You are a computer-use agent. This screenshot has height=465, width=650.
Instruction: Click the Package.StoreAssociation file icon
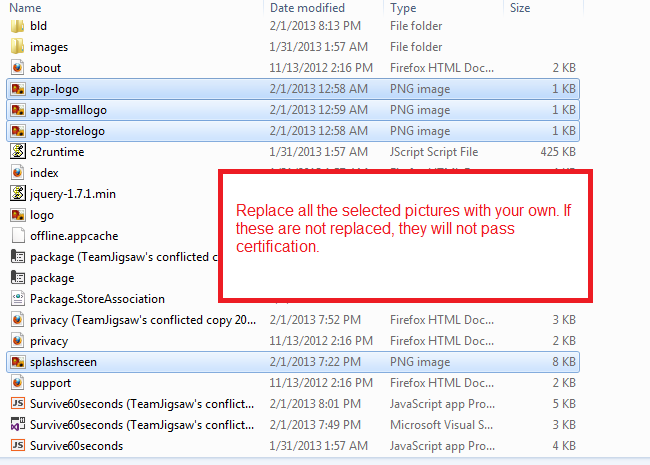point(17,298)
